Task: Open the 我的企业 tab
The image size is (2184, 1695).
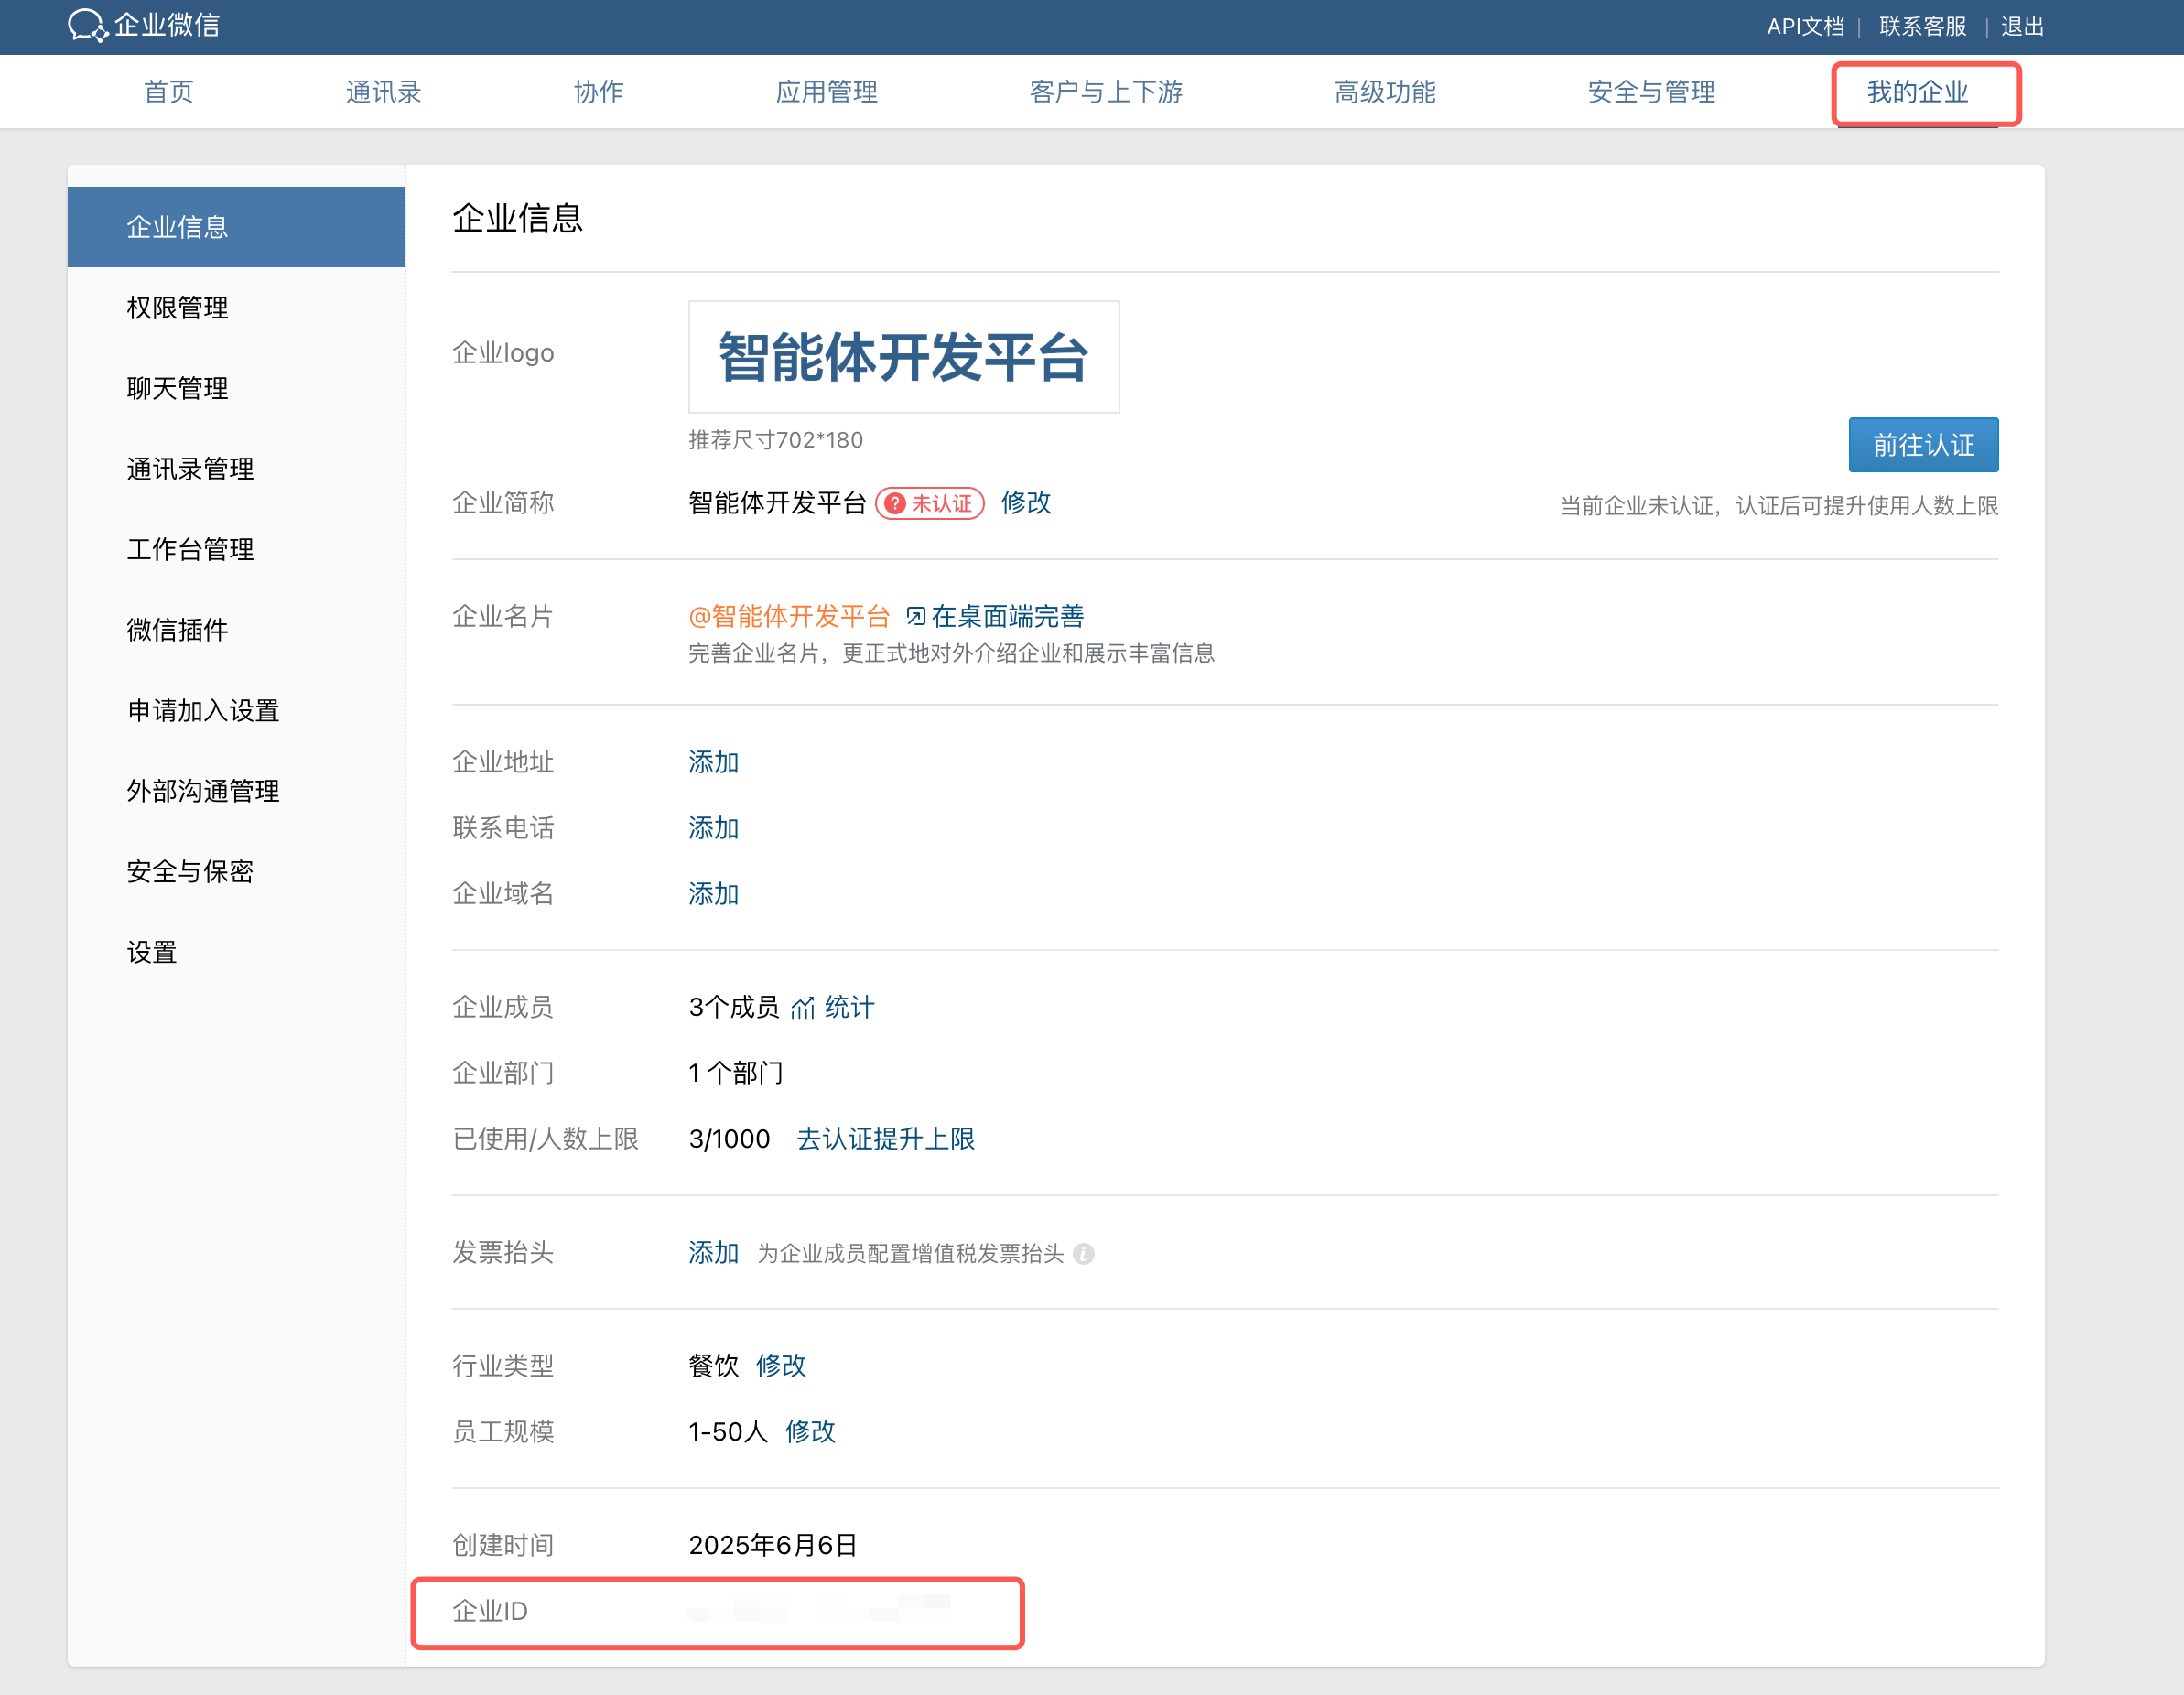Action: [x=1916, y=92]
